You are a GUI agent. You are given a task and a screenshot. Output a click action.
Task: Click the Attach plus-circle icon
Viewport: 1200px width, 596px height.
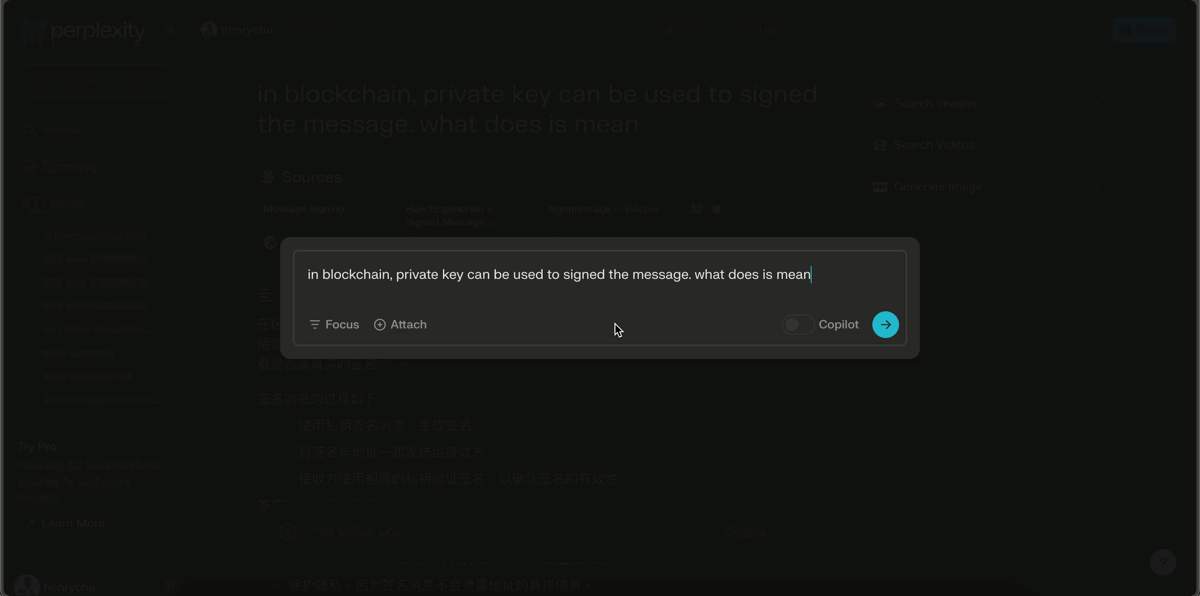point(380,324)
